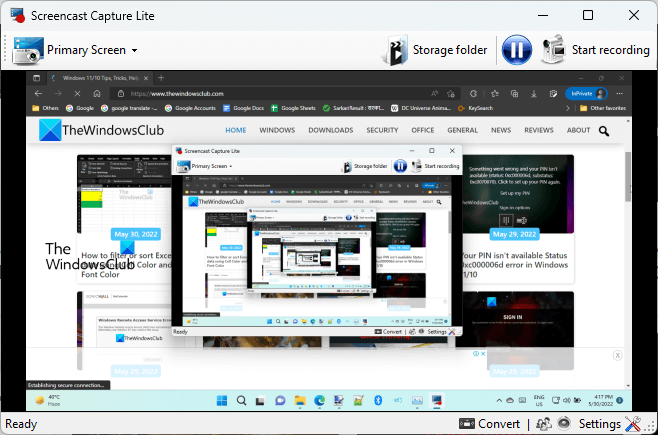Close the Windows 11/10 Tips tab
Image resolution: width=658 pixels, height=435 pixels.
point(146,78)
